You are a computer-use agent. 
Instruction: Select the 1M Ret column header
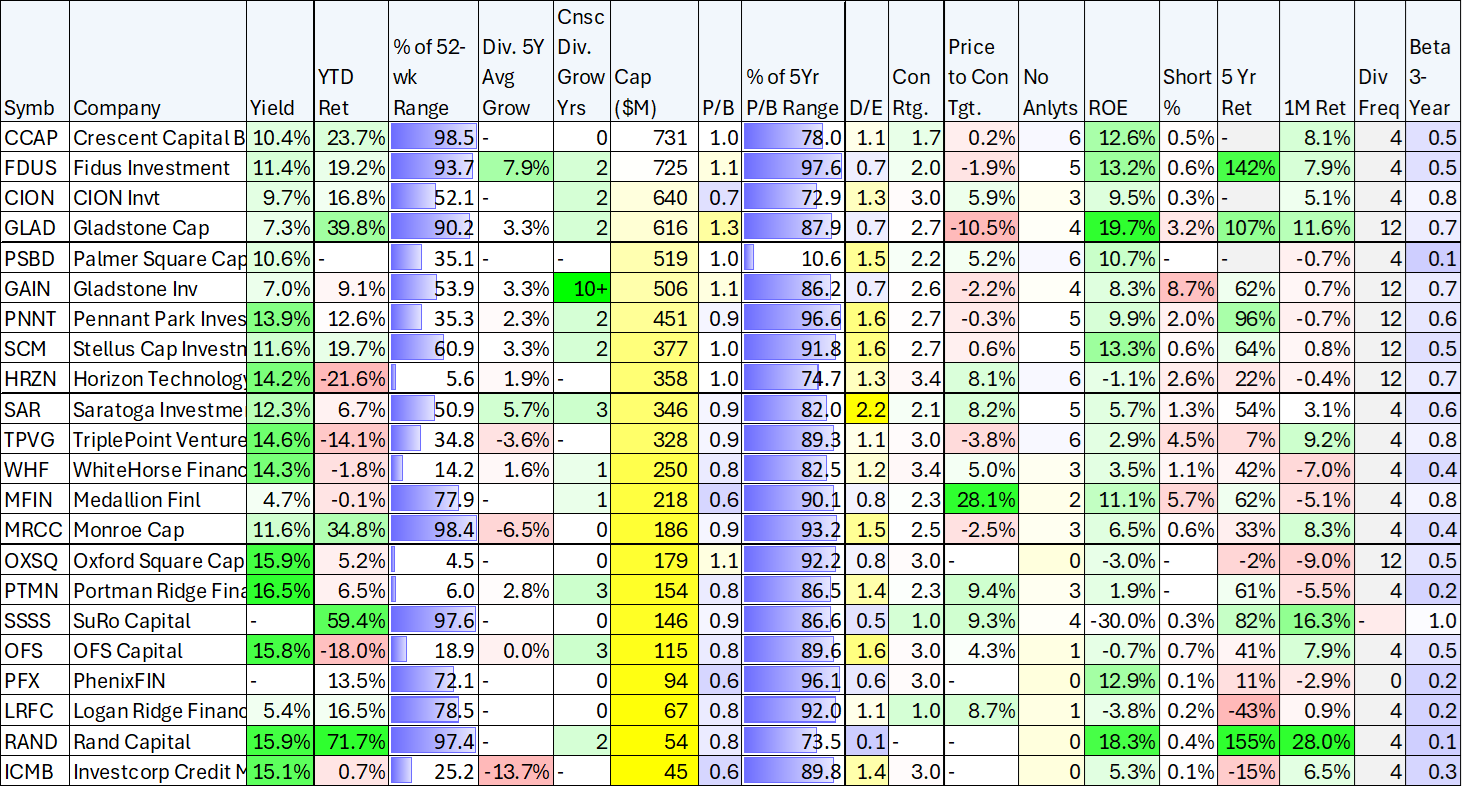[x=1317, y=62]
